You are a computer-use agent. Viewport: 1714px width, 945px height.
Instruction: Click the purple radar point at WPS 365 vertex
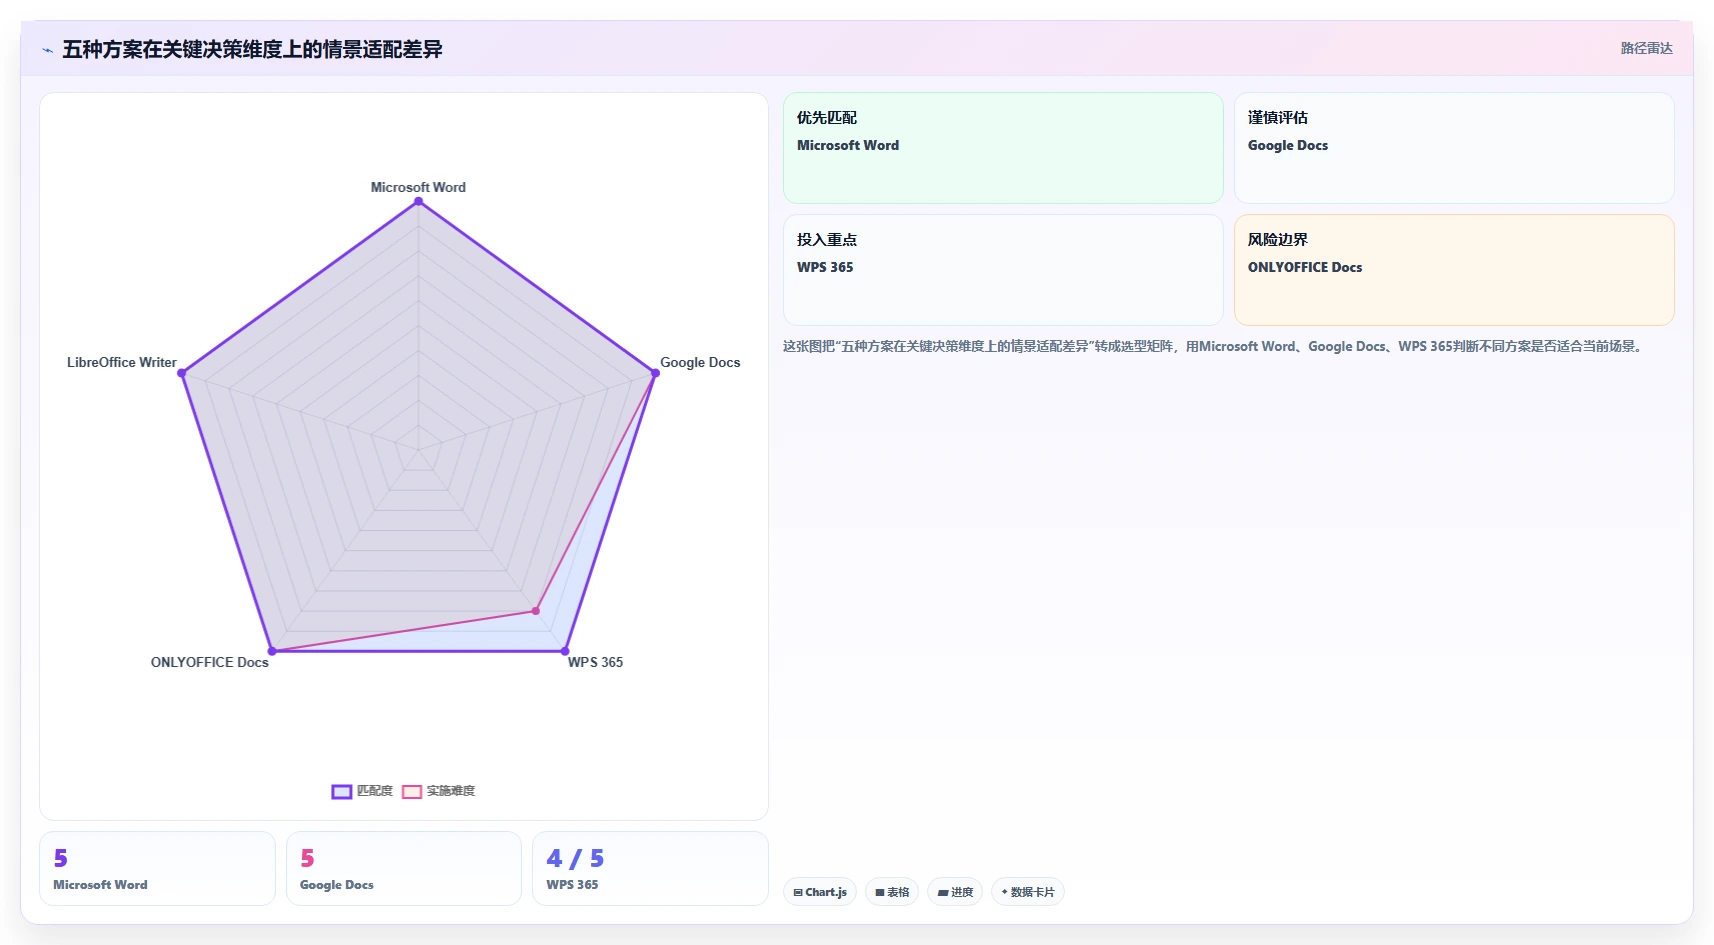(565, 651)
